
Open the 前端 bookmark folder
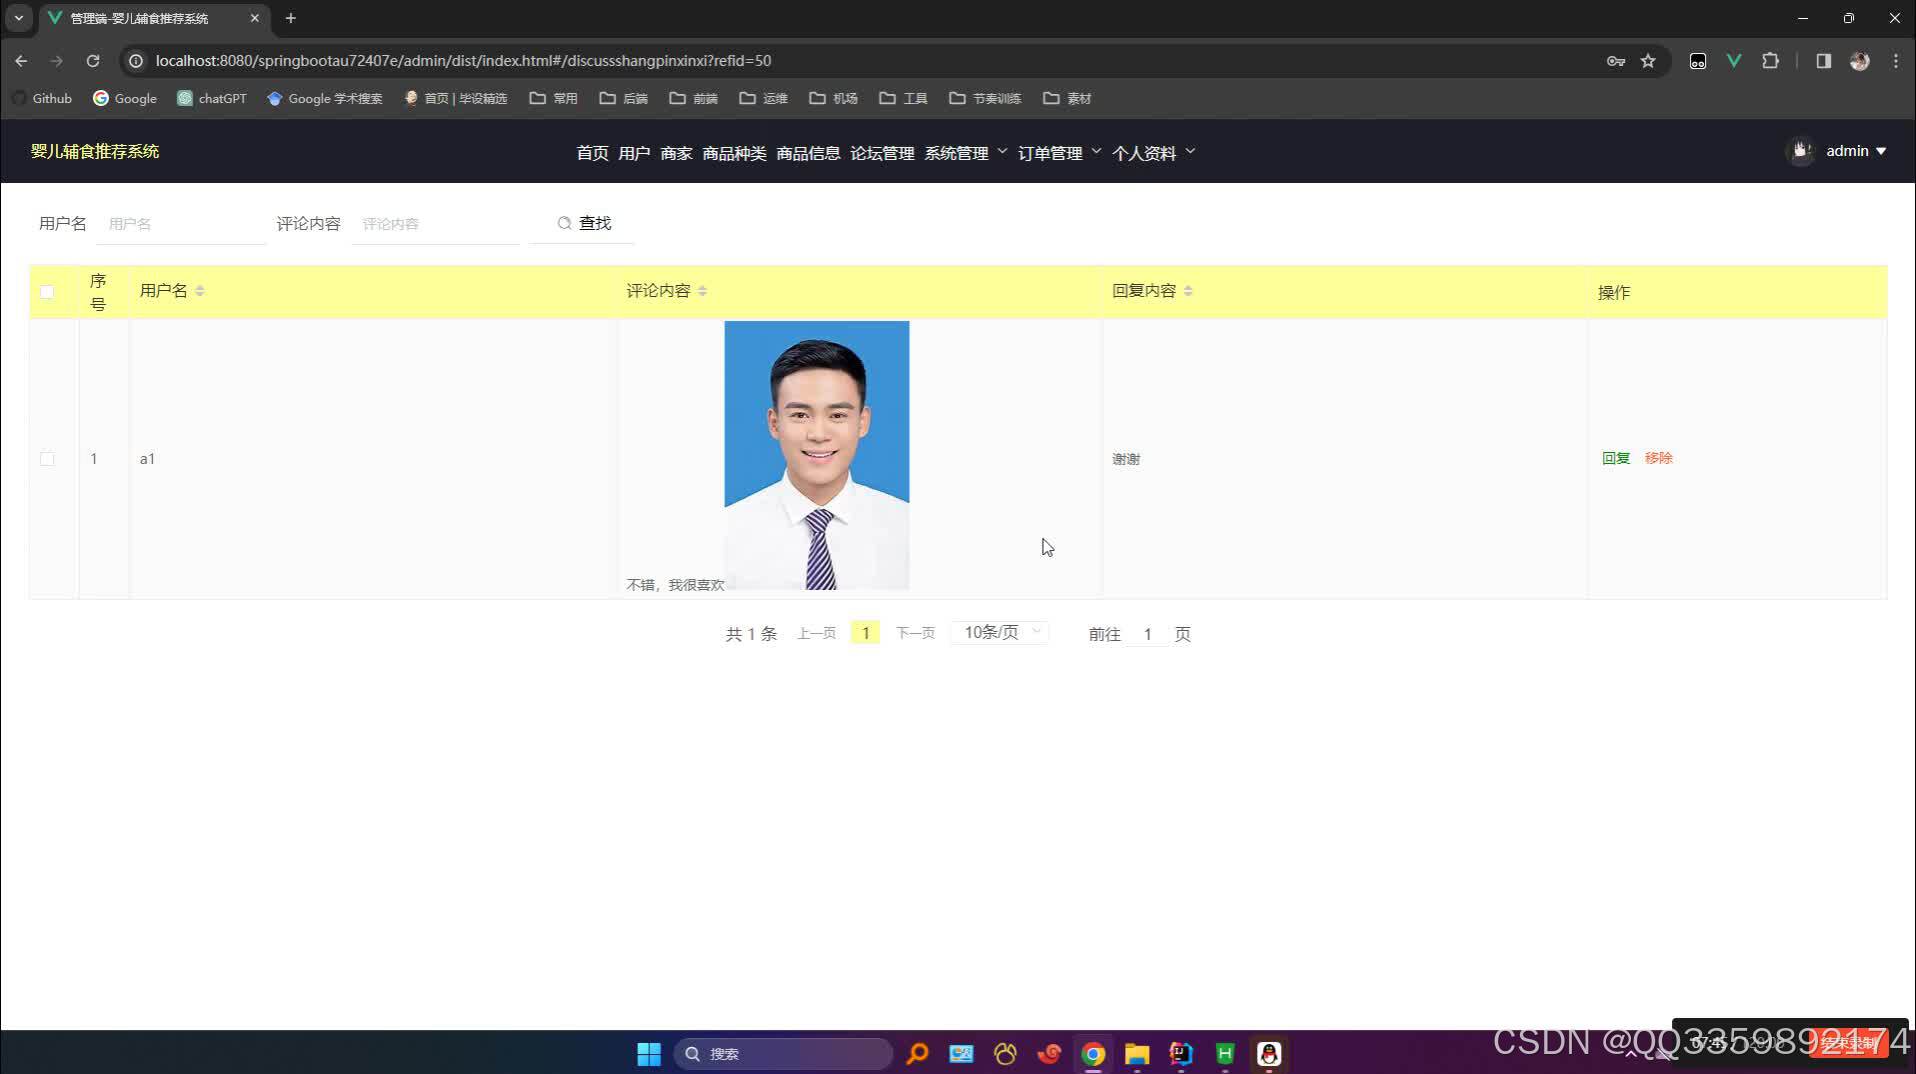point(694,98)
